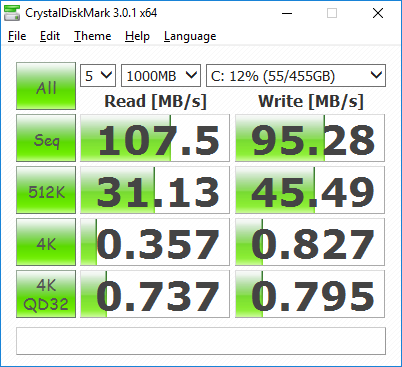
Task: Select the 4K write result 0.827
Action: (x=310, y=242)
